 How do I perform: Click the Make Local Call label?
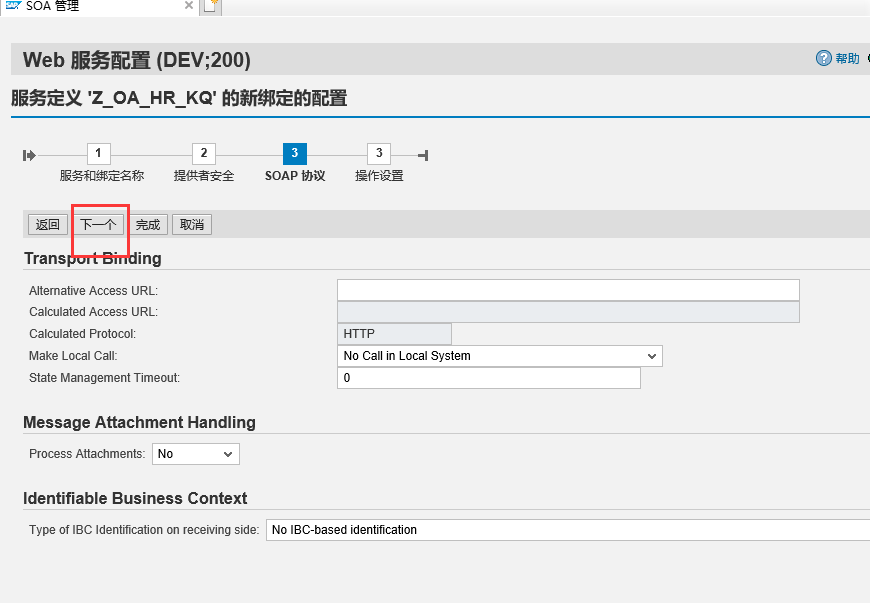point(73,356)
